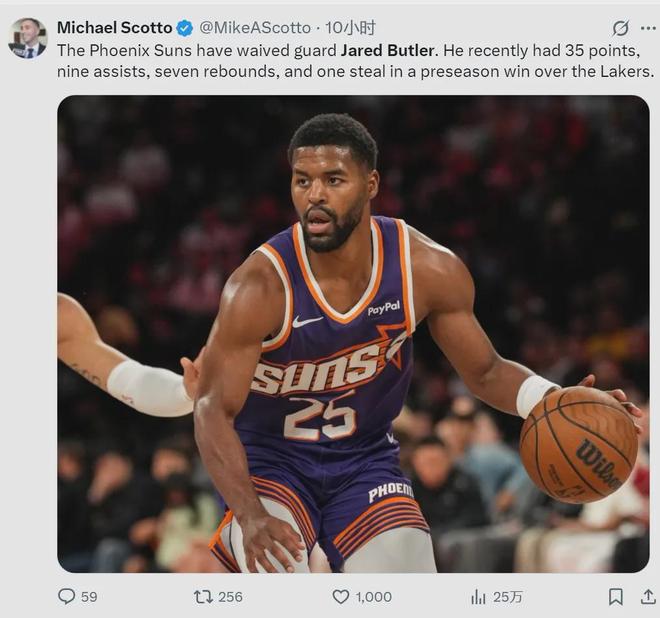Open the Suns player photo
Screen dimensions: 660x618
[x=353, y=334]
